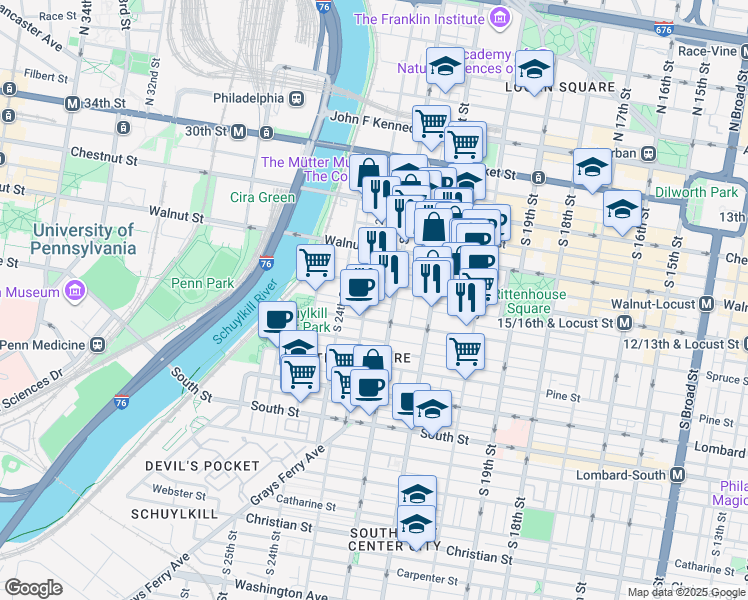Image resolution: width=748 pixels, height=600 pixels.
Task: Select the lower school marker at South Center City
Action: (x=416, y=527)
